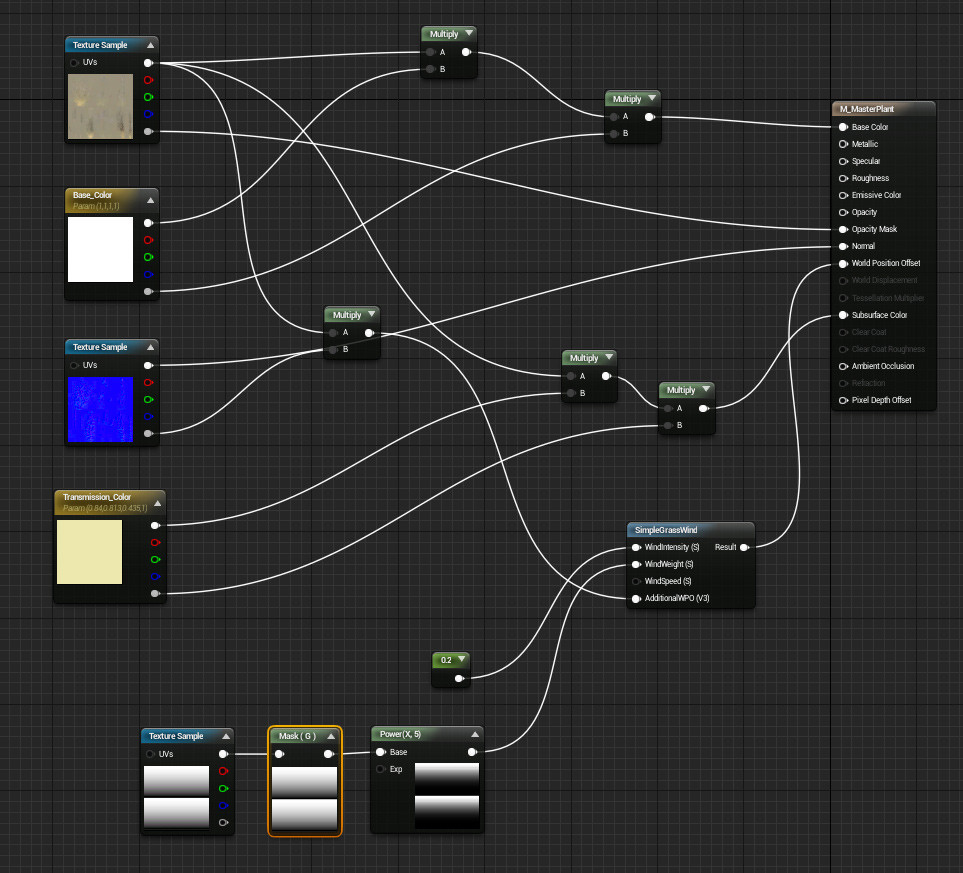The width and height of the screenshot is (963, 873).
Task: Click Transmission_Color red channel pin
Action: [x=155, y=542]
